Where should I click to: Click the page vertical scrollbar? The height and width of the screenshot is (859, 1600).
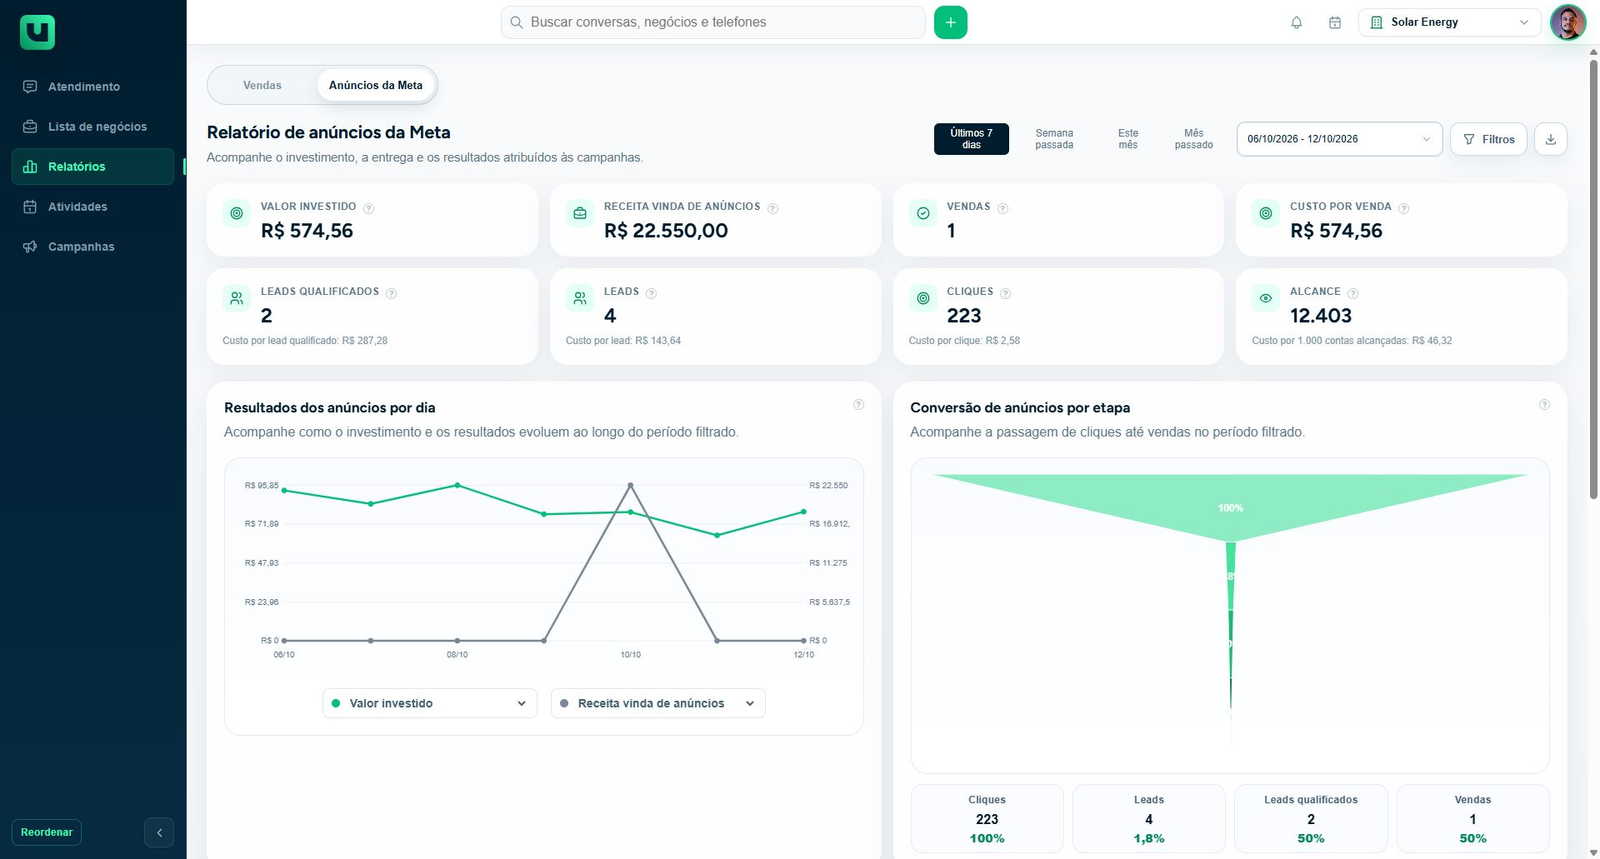click(x=1593, y=280)
